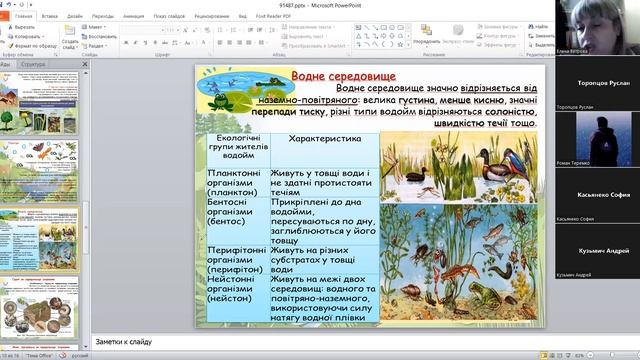Open the Insert (Вставка) ribbon tab

click(x=49, y=16)
